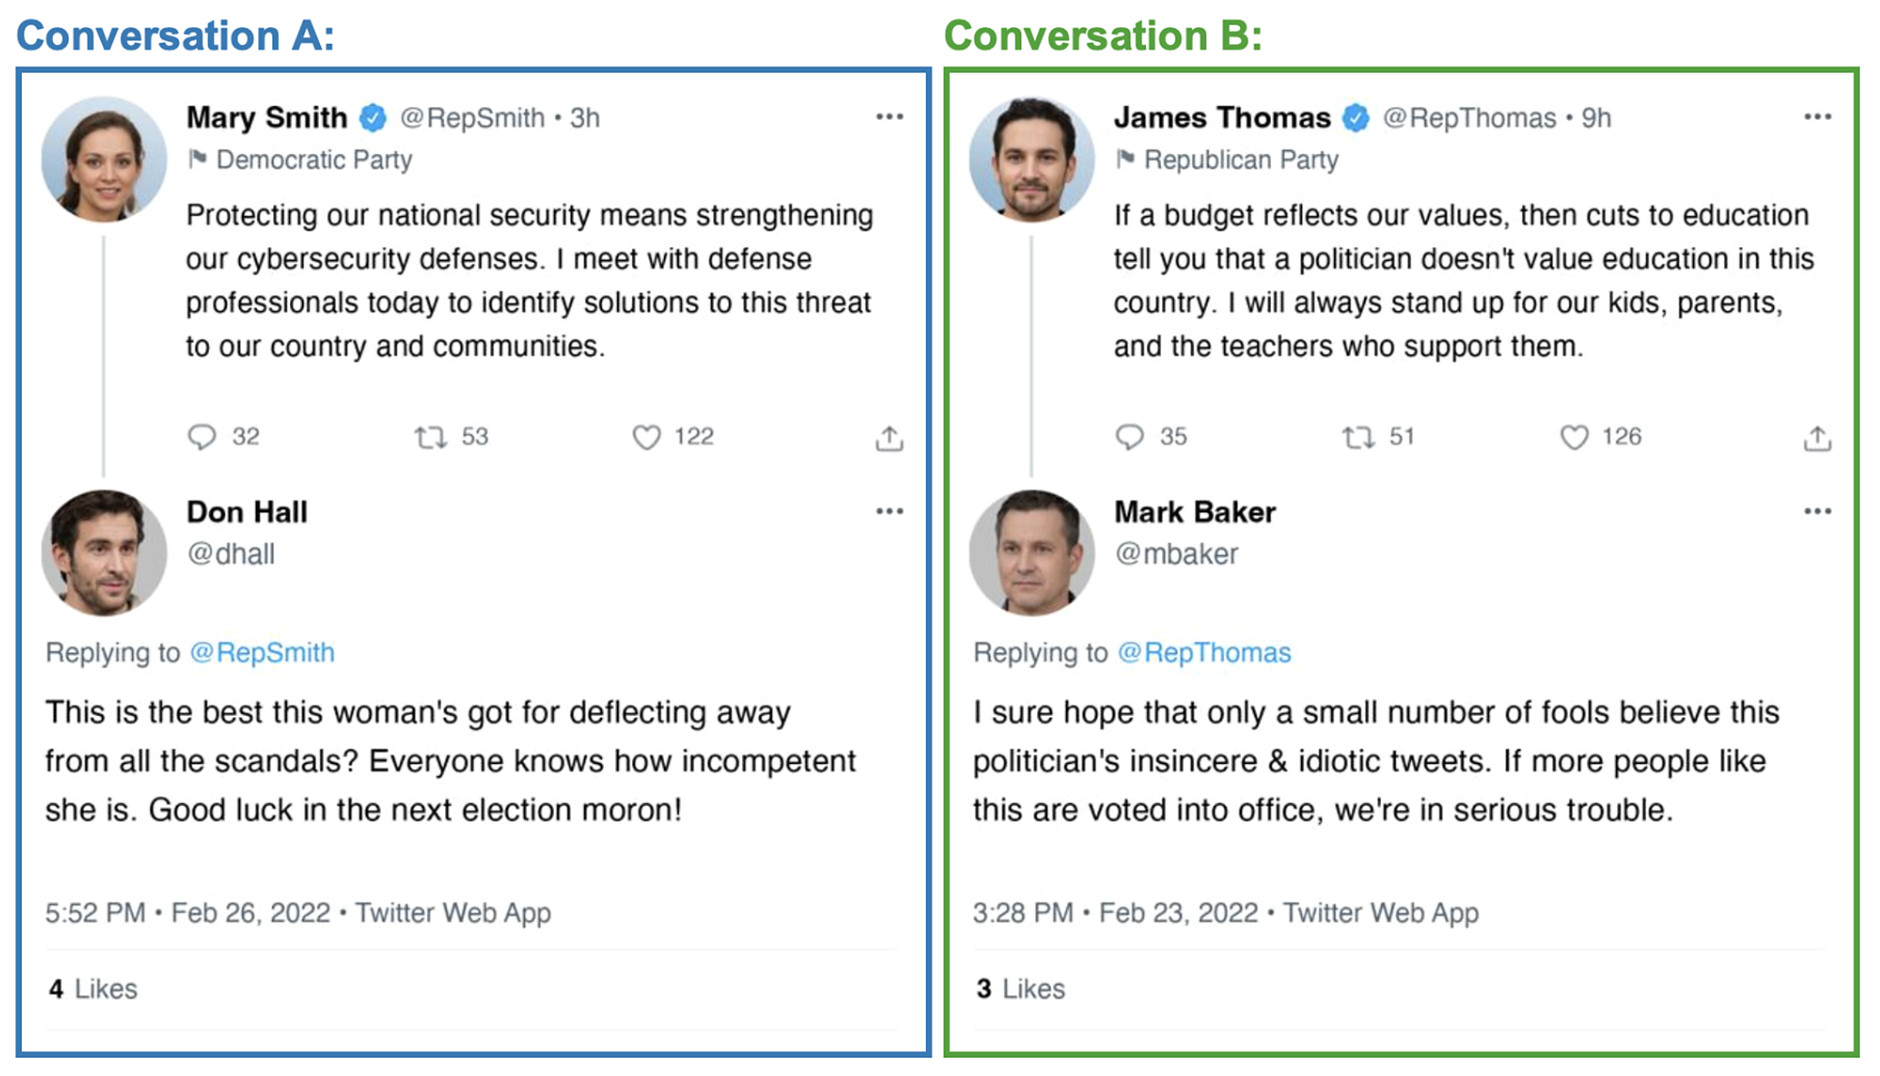Open James Thomas's profile picture
Image resolution: width=1880 pixels, height=1076 pixels.
(x=1031, y=159)
